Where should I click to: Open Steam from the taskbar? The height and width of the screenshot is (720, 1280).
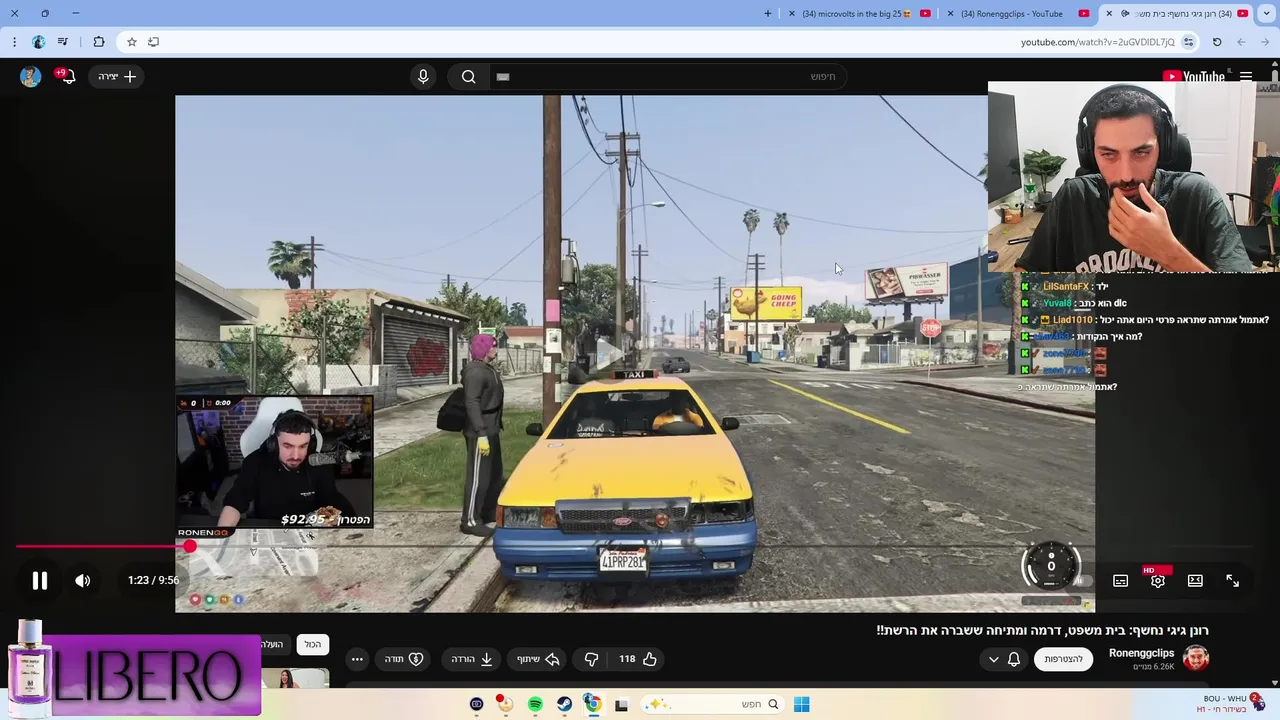coord(564,704)
